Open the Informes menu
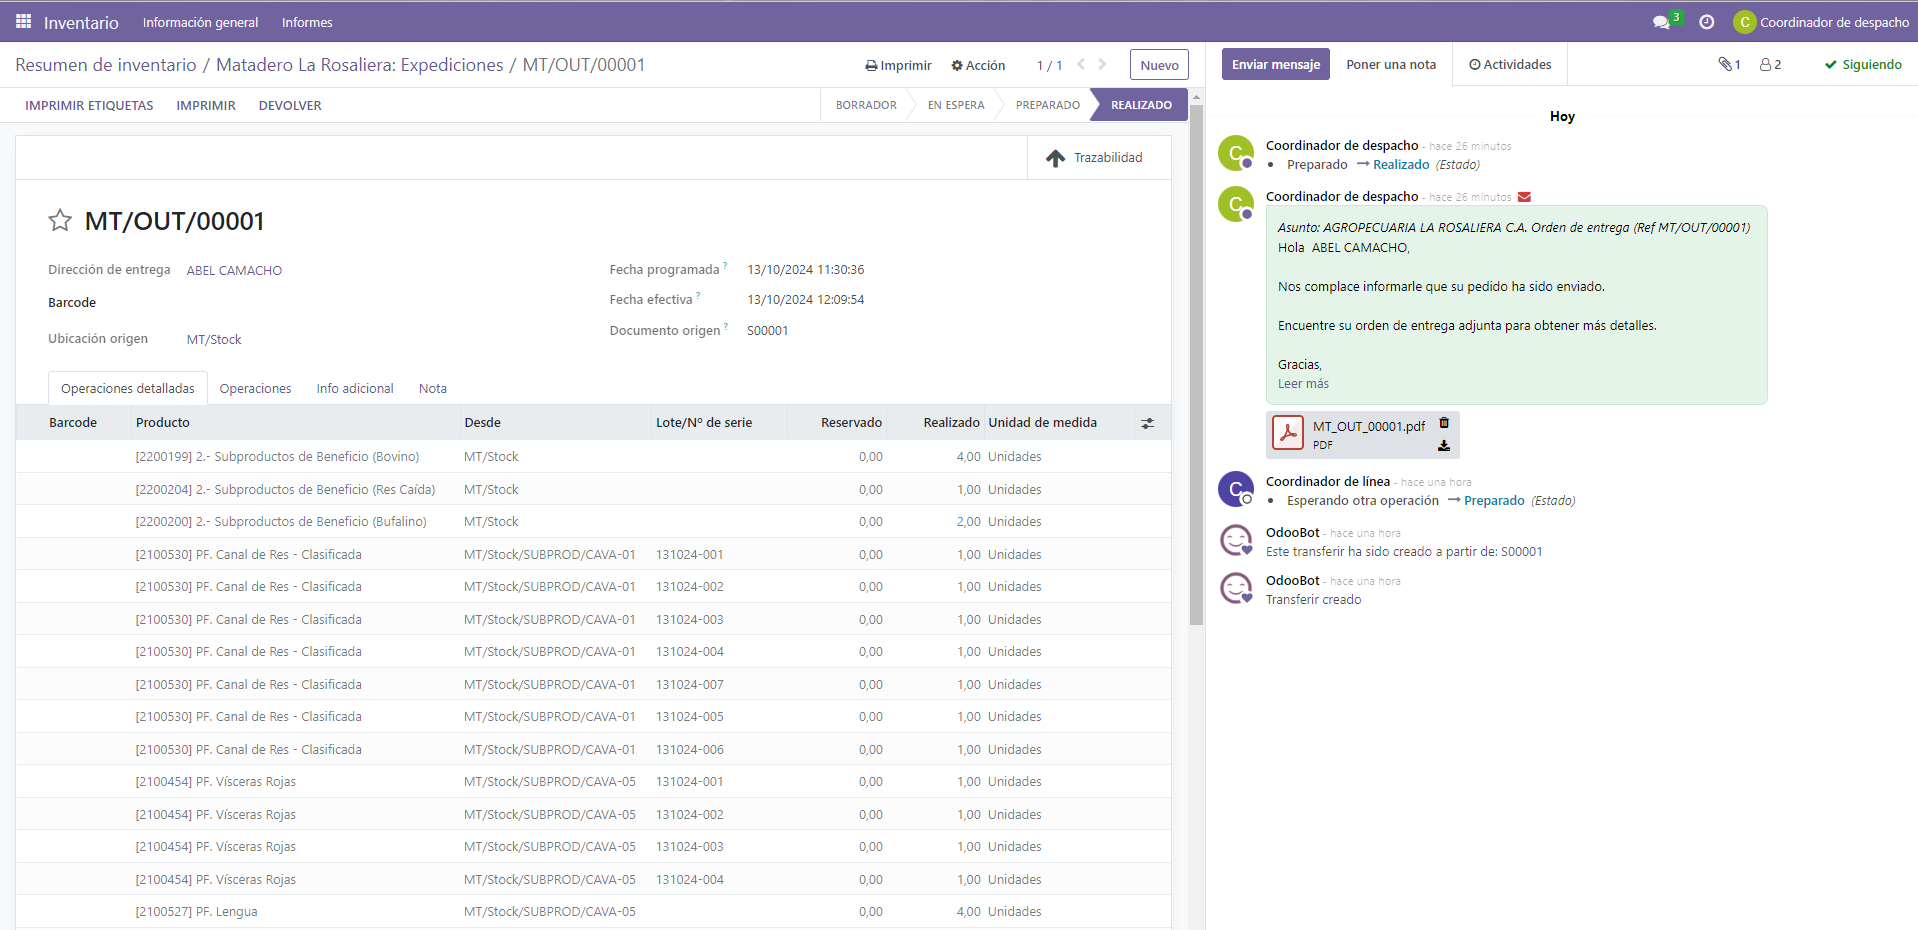 (307, 22)
